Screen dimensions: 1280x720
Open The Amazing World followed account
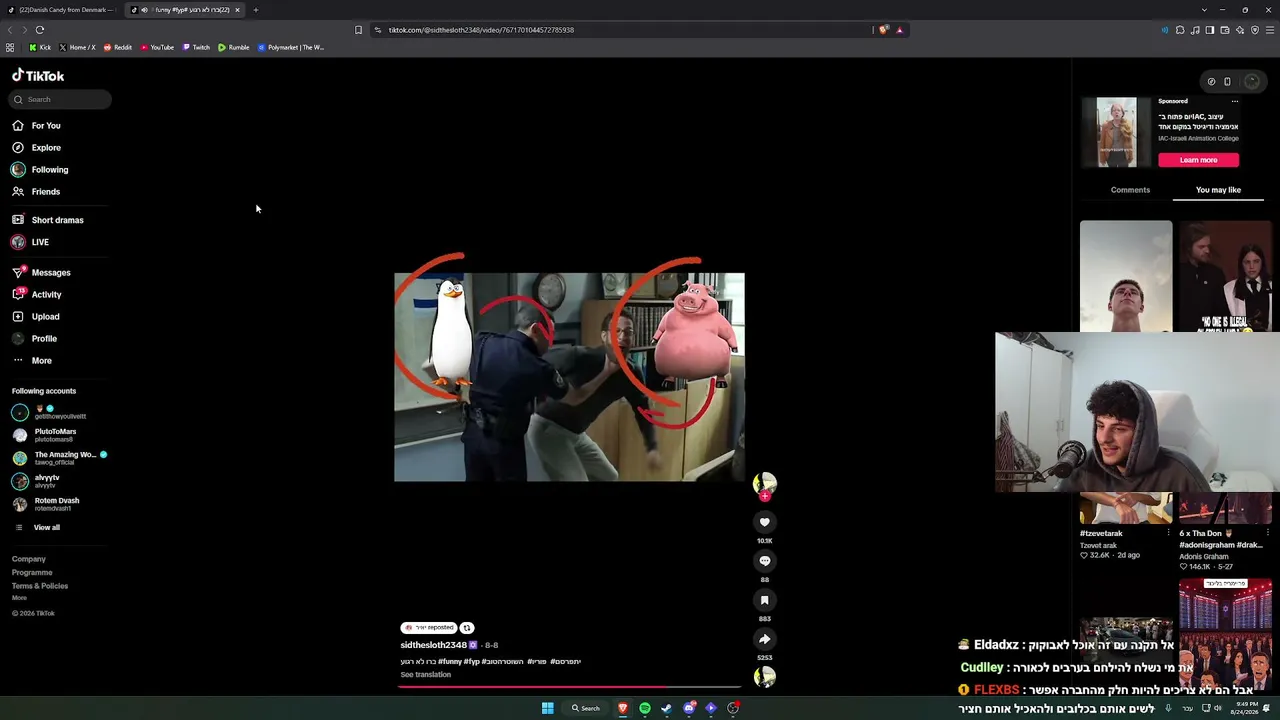59,458
